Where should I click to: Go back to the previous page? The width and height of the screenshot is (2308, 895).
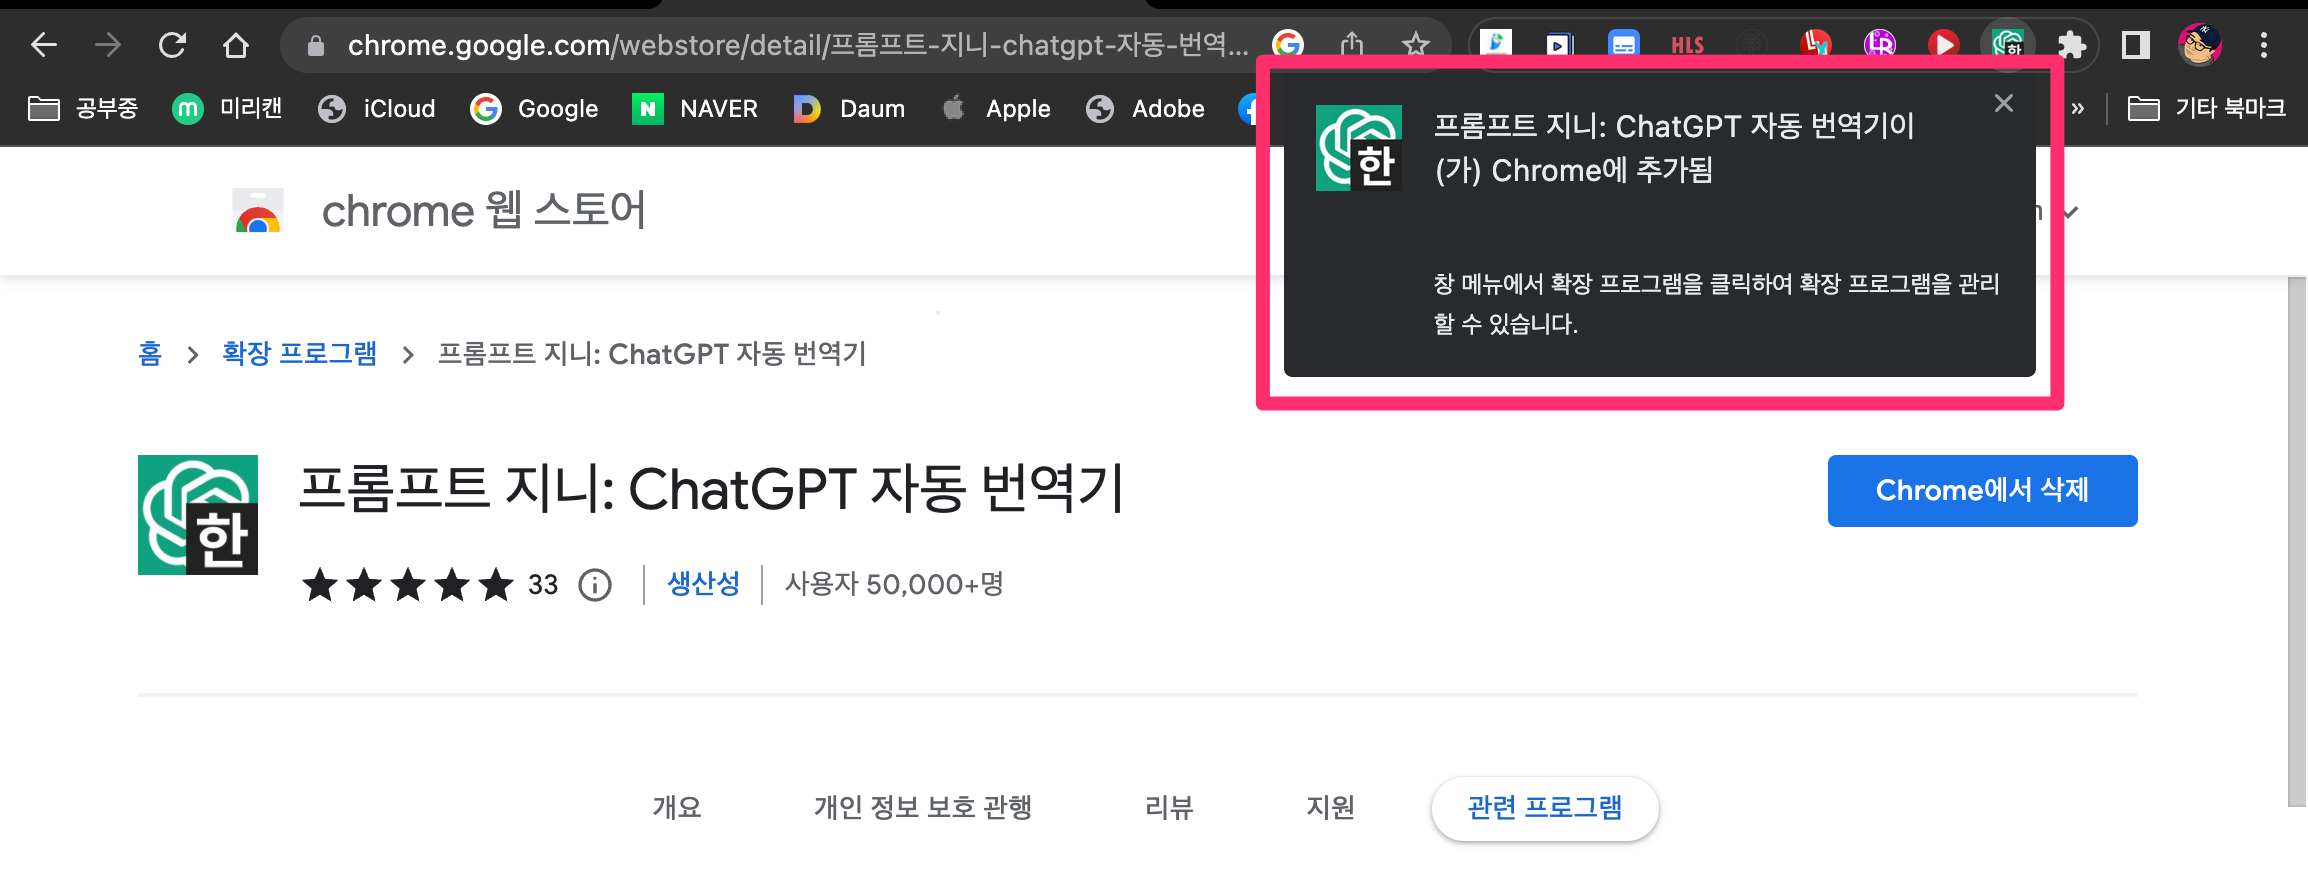[44, 45]
